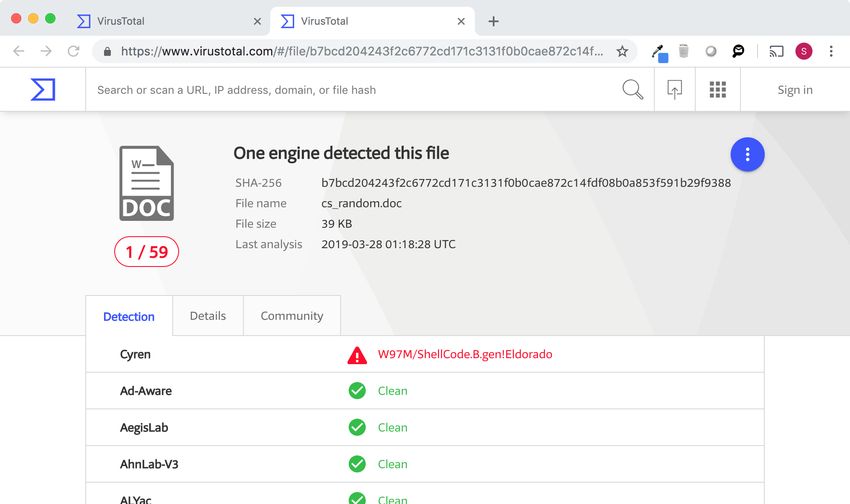
Task: Click the 1 / 59 detection ratio badge
Action: click(146, 251)
